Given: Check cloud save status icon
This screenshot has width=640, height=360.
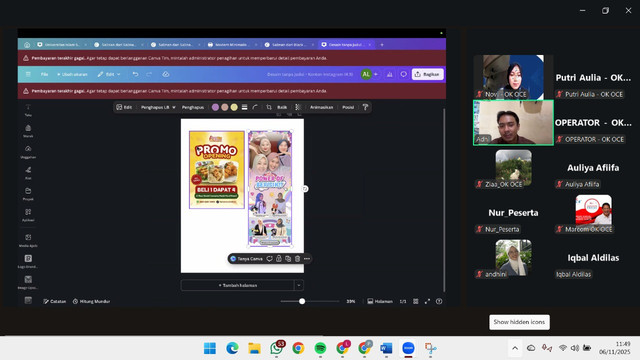Looking at the screenshot, I should (x=166, y=74).
